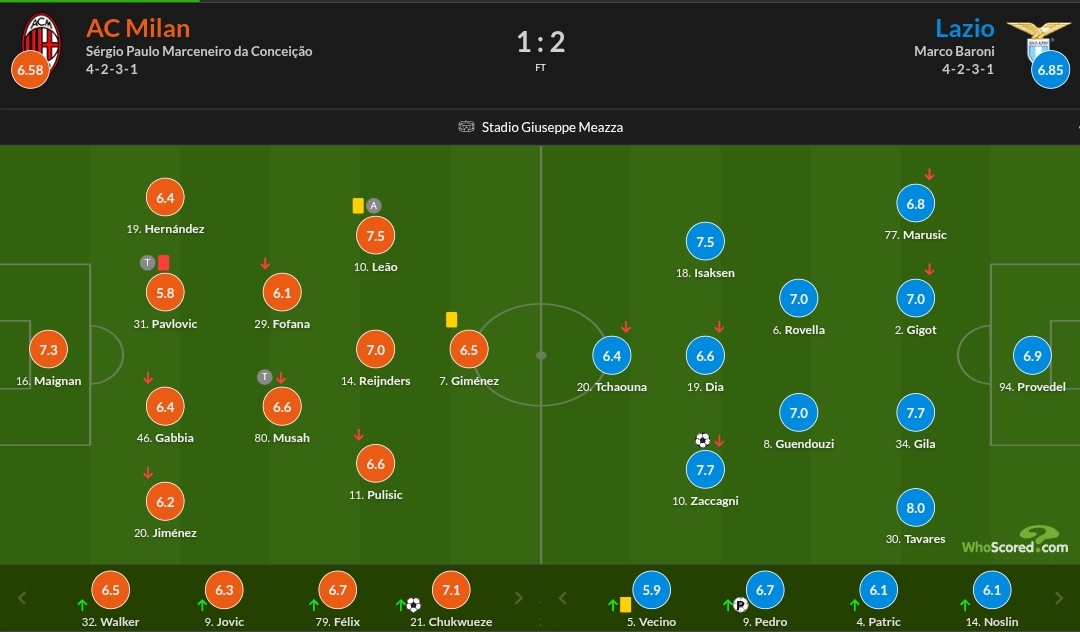
Task: Click Leão's assist badge icon
Action: 373,205
